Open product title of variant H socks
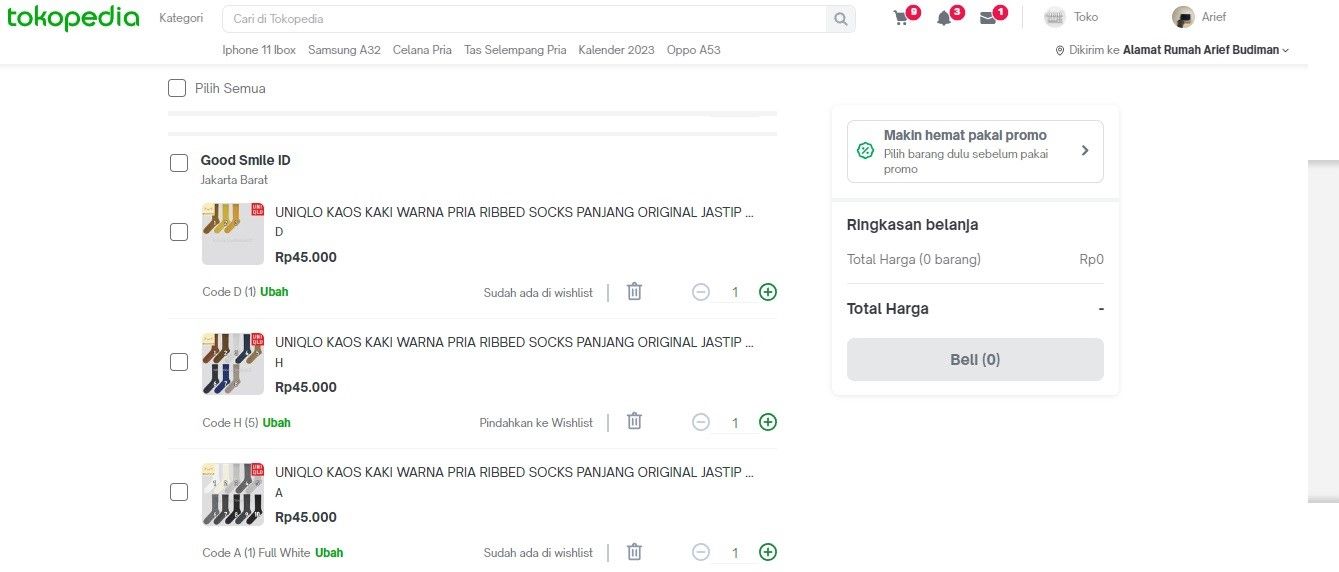This screenshot has height=572, width=1339. (514, 342)
